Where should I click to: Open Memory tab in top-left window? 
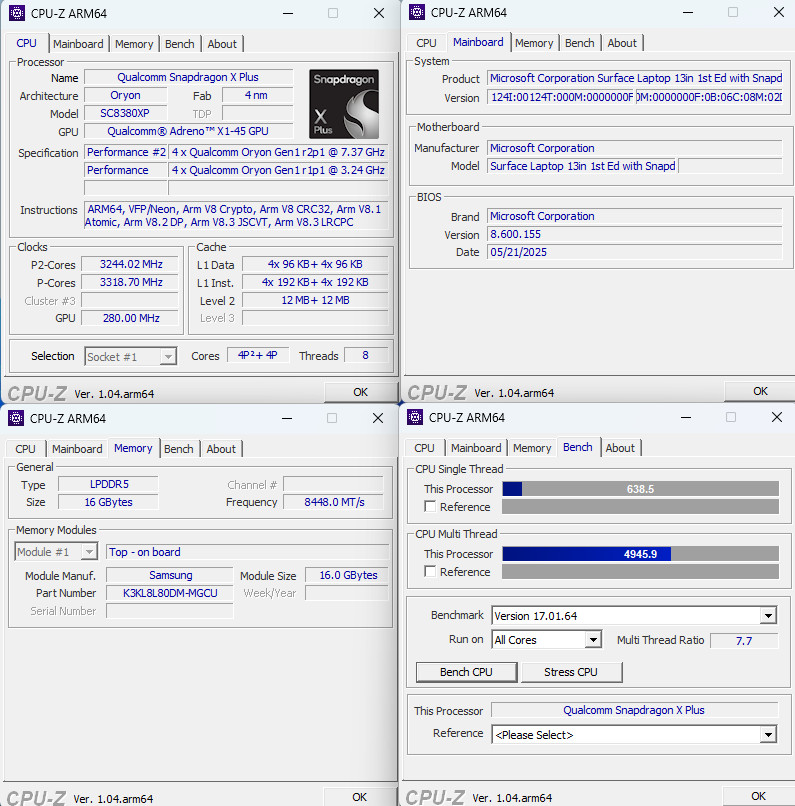[x=134, y=44]
